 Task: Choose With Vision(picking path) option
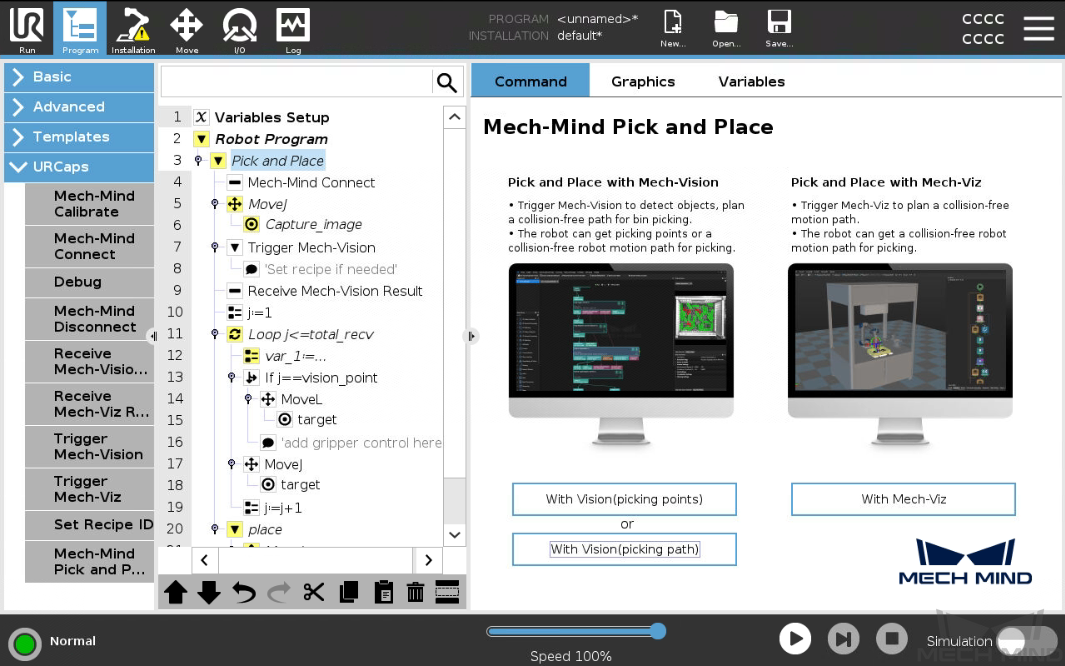coord(624,549)
